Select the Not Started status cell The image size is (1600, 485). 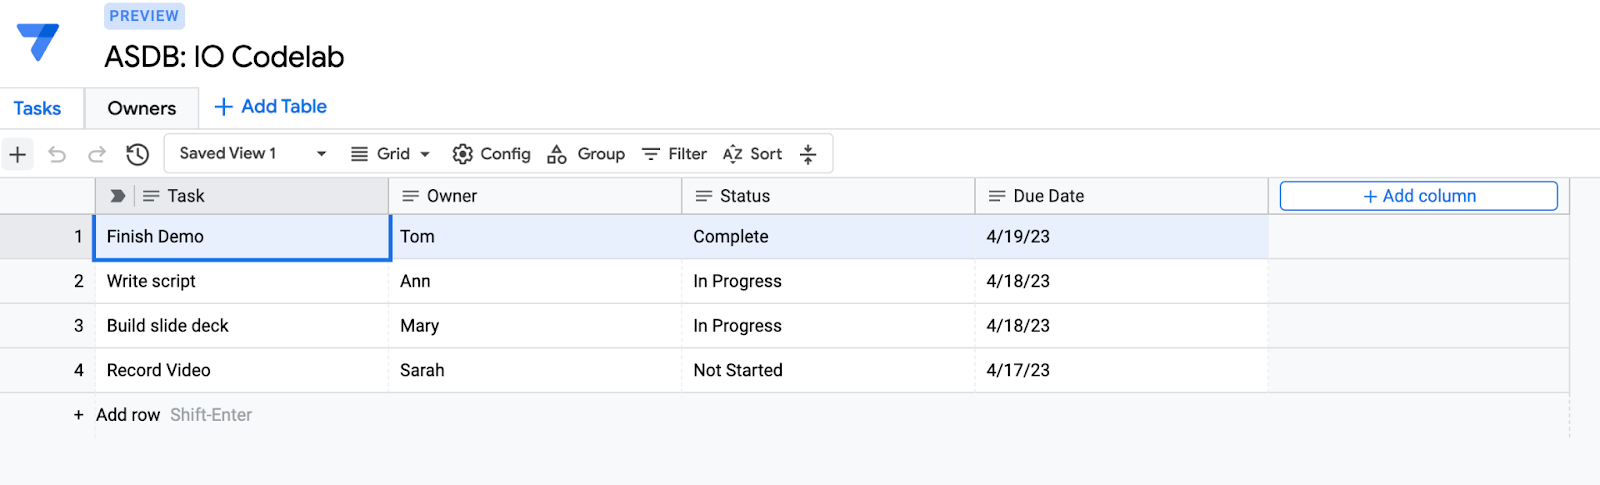(x=738, y=370)
